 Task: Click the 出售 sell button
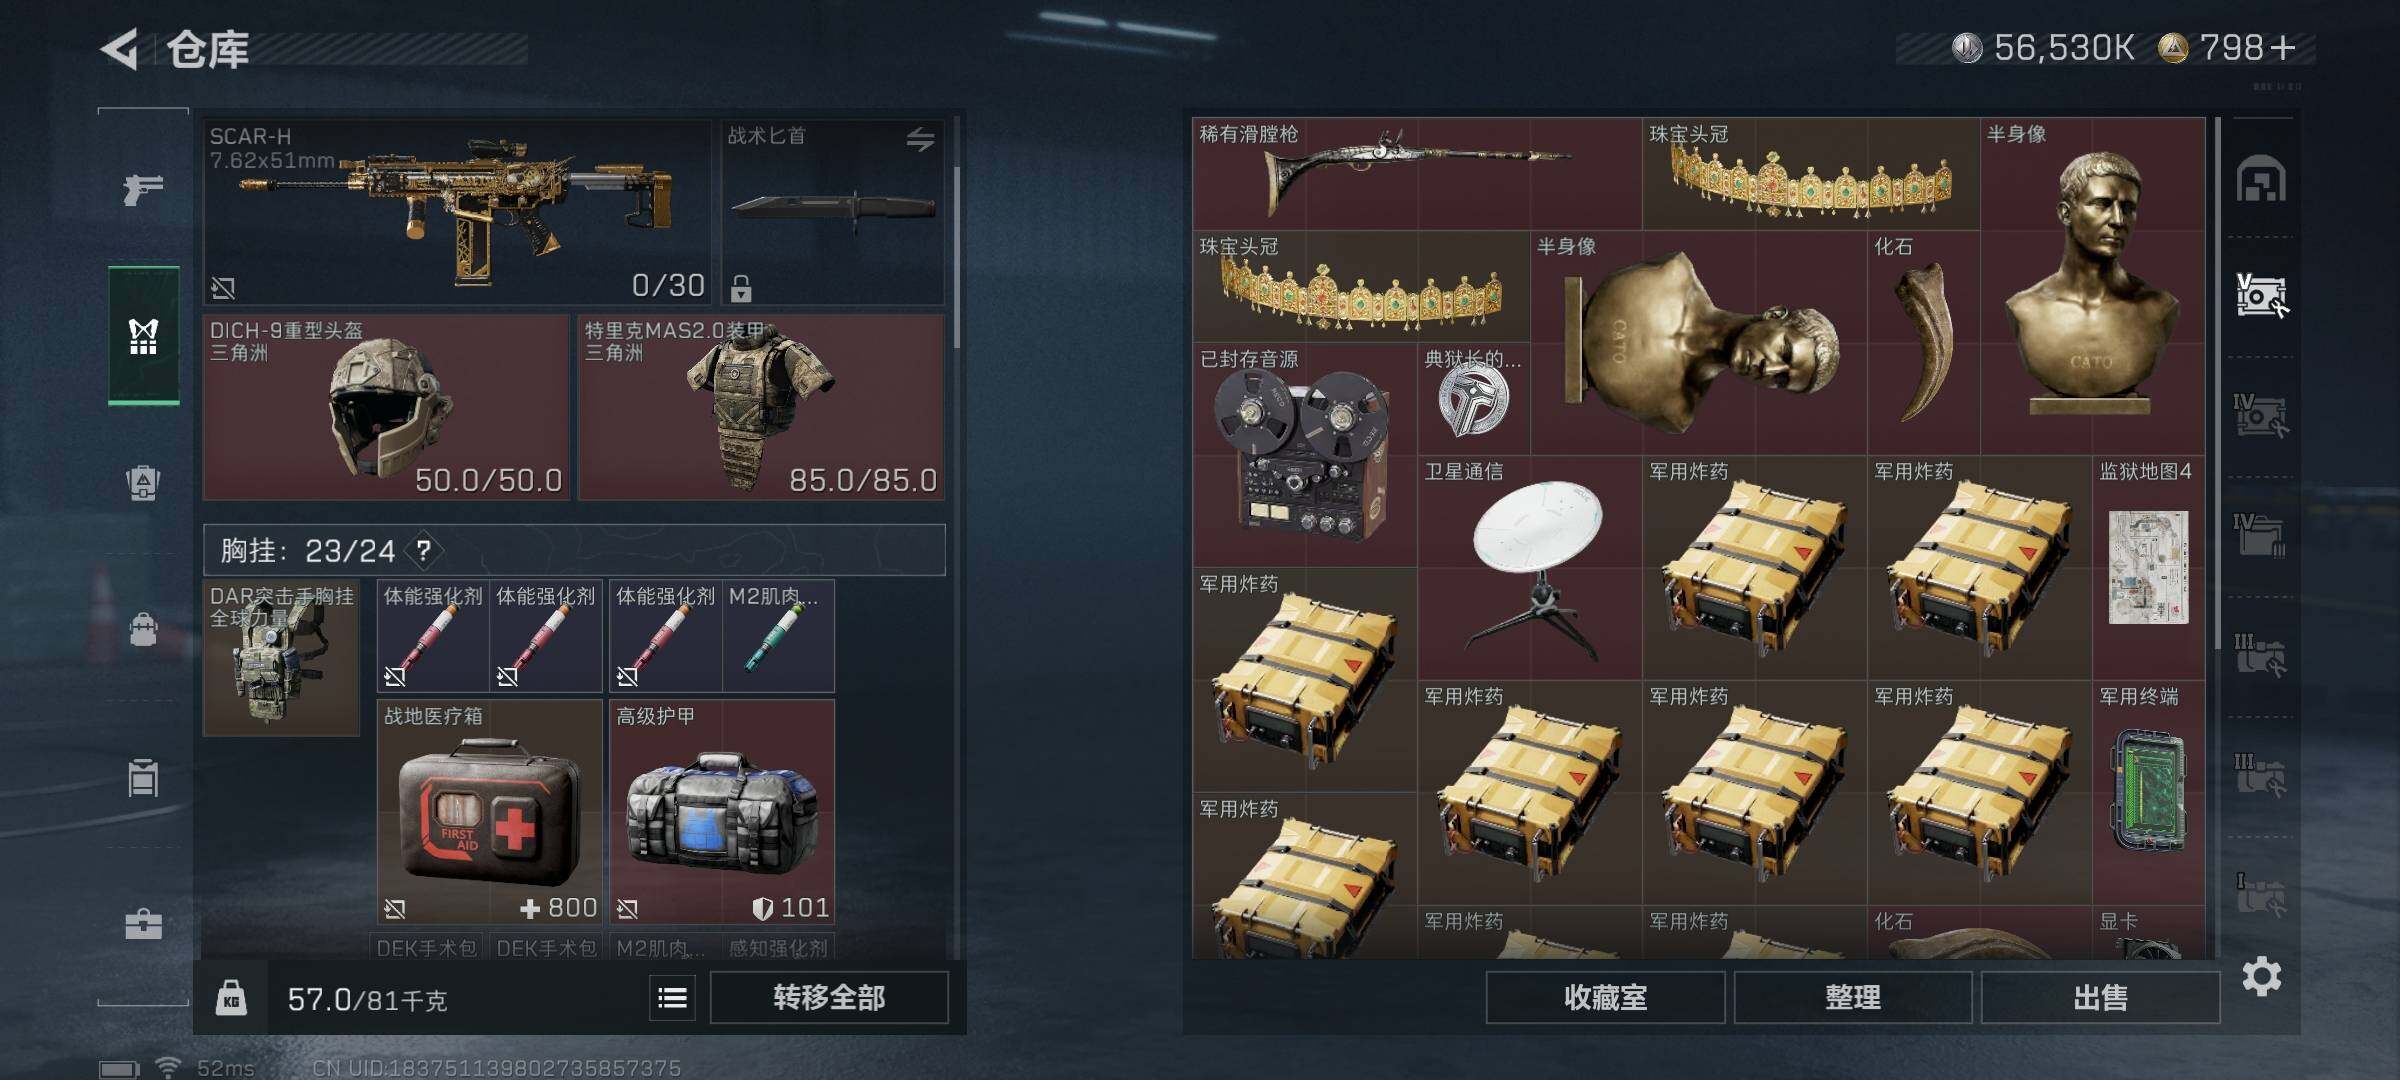(2100, 997)
